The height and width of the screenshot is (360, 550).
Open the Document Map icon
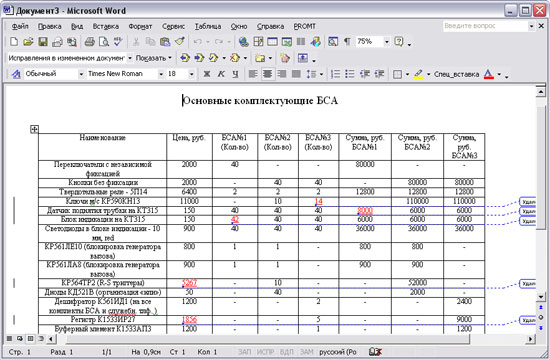333,42
